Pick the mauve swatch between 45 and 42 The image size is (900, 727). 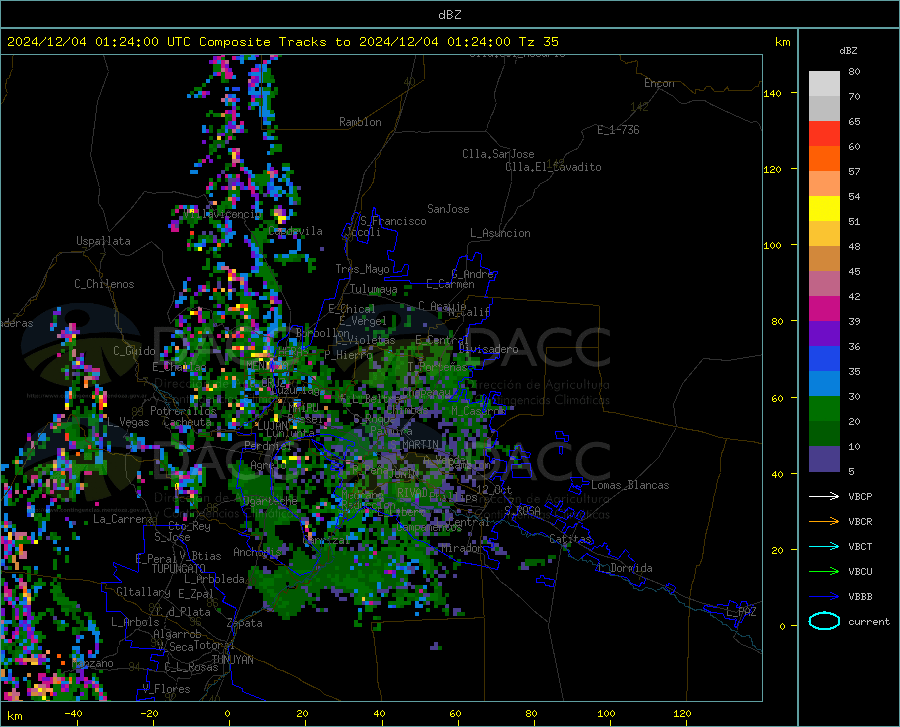[x=824, y=284]
